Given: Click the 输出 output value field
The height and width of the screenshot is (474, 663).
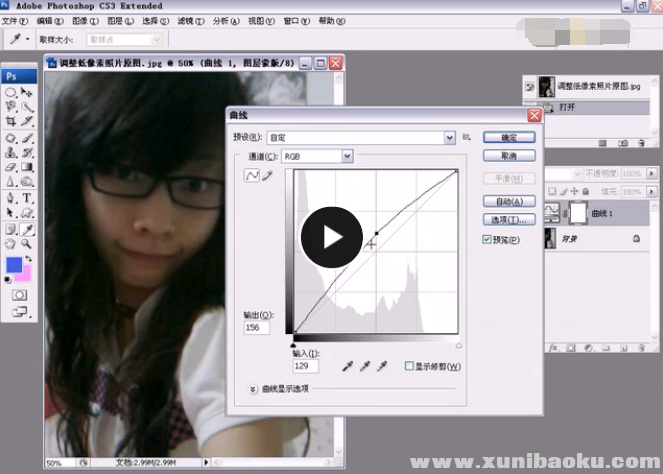Looking at the screenshot, I should click(x=257, y=327).
